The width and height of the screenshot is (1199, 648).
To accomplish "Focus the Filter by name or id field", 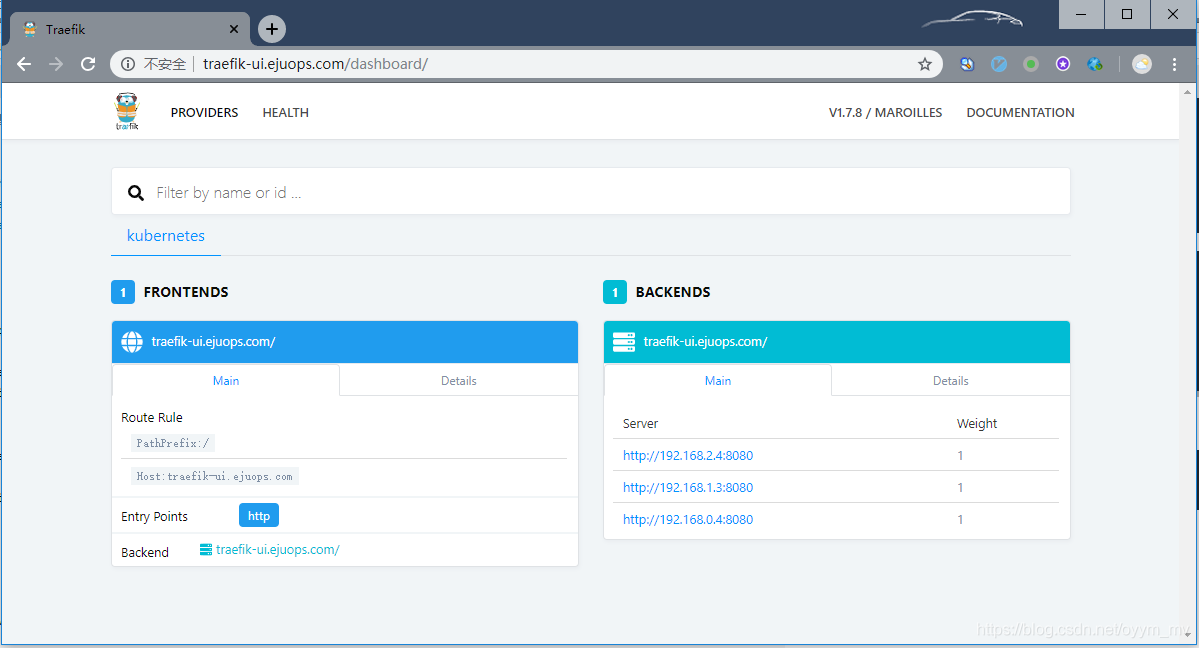I will [x=590, y=192].
